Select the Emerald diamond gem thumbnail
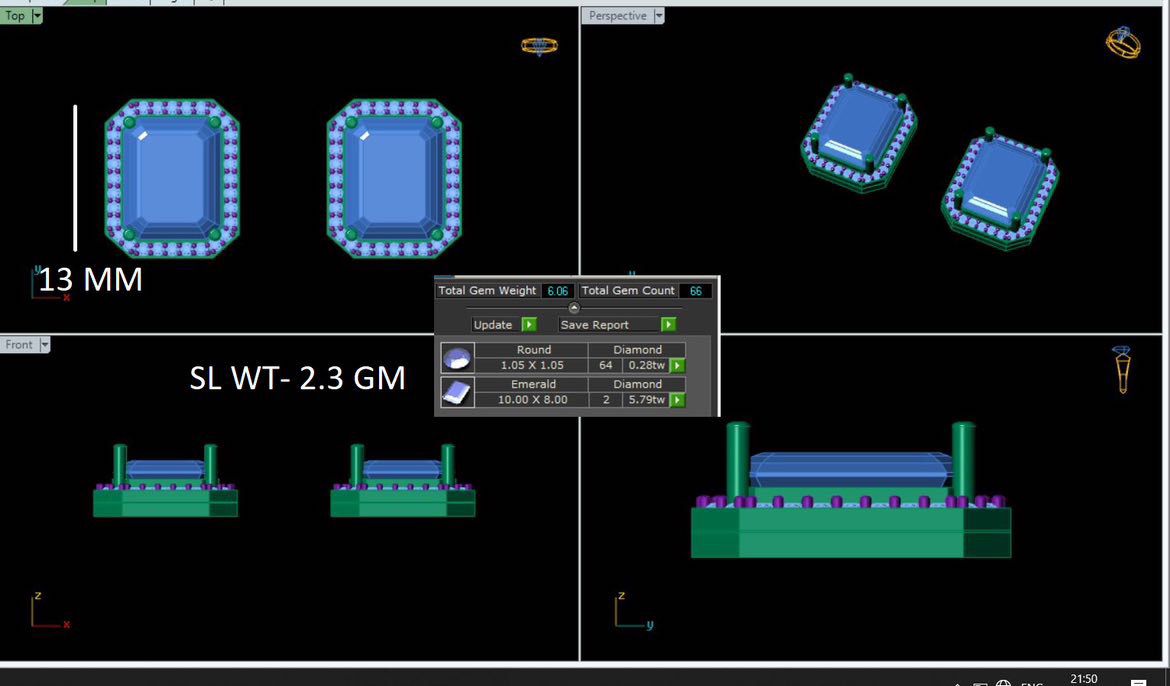Screen dimensions: 1170x686 click(457, 392)
